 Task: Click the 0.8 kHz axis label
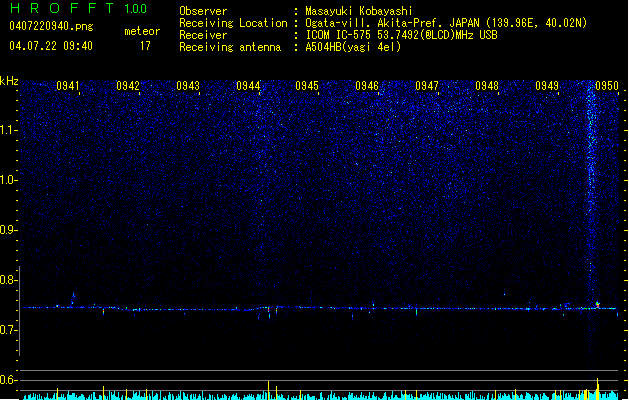pyautogui.click(x=8, y=280)
